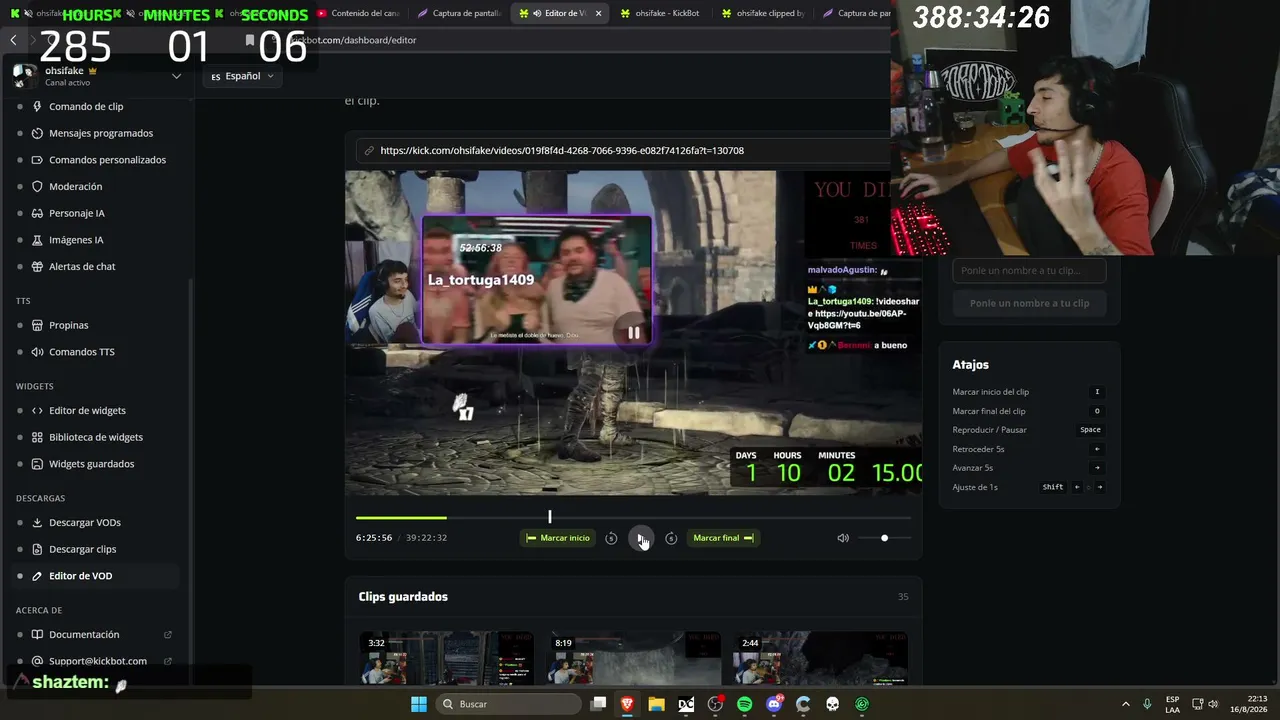Click the skull icon on the taskbar
This screenshot has height=720, width=1280.
tap(832, 704)
